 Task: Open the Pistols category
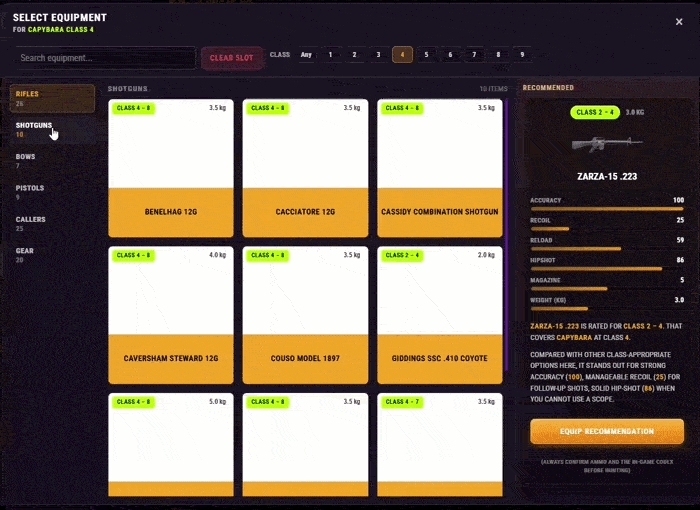pos(52,192)
